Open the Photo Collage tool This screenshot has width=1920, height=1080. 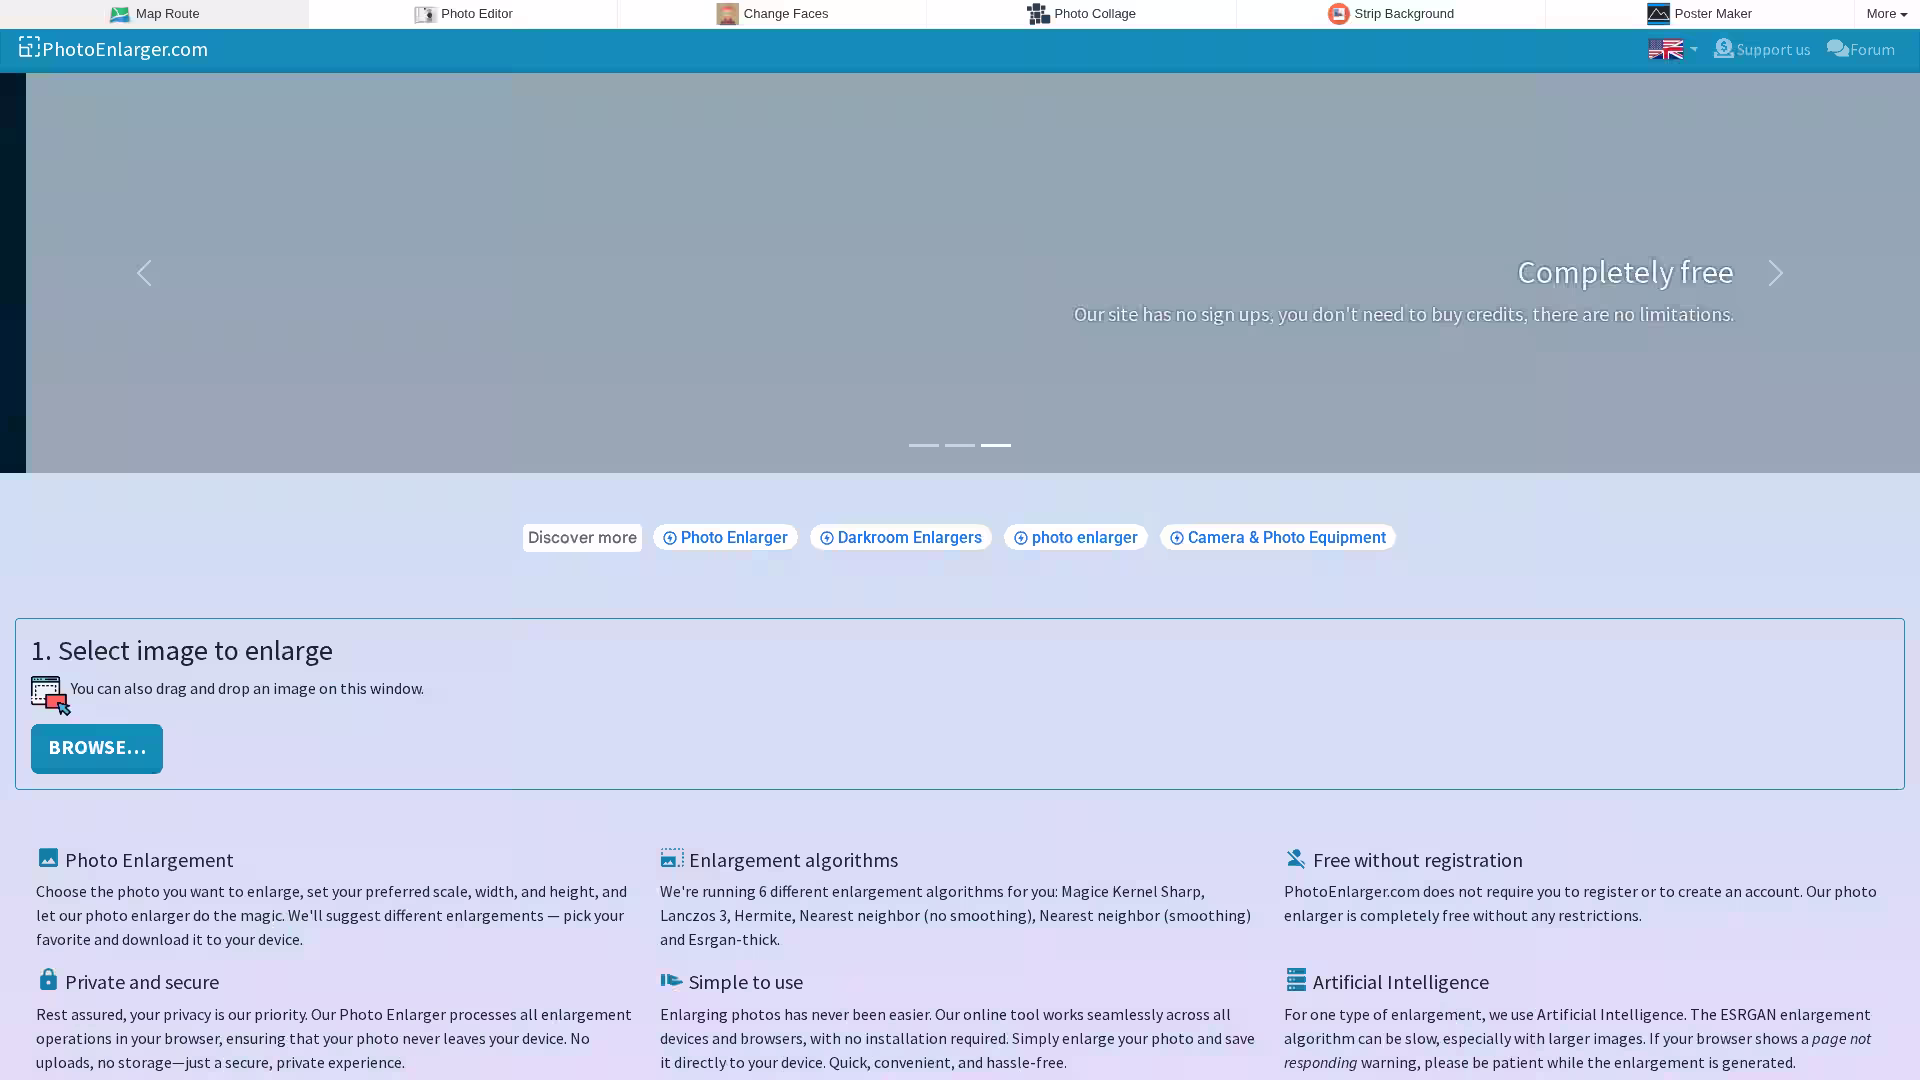(1081, 14)
